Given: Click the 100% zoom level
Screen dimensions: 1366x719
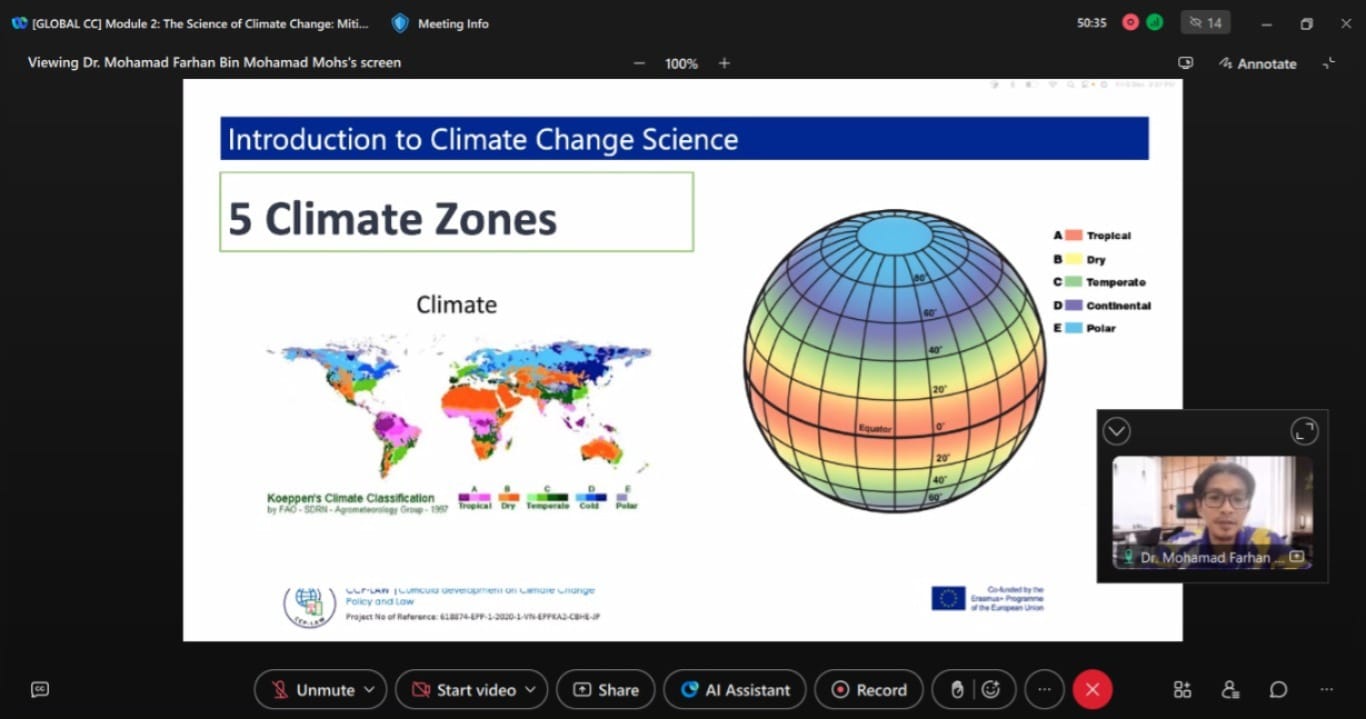Looking at the screenshot, I should [681, 63].
